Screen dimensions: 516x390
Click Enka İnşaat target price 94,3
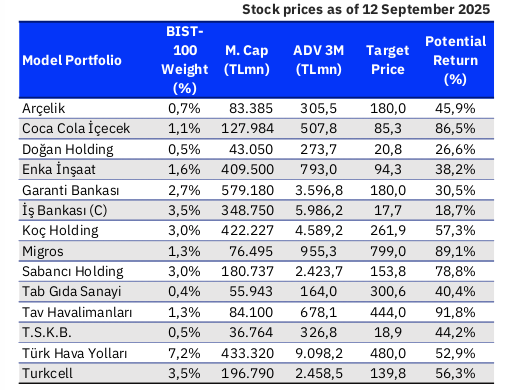388,169
